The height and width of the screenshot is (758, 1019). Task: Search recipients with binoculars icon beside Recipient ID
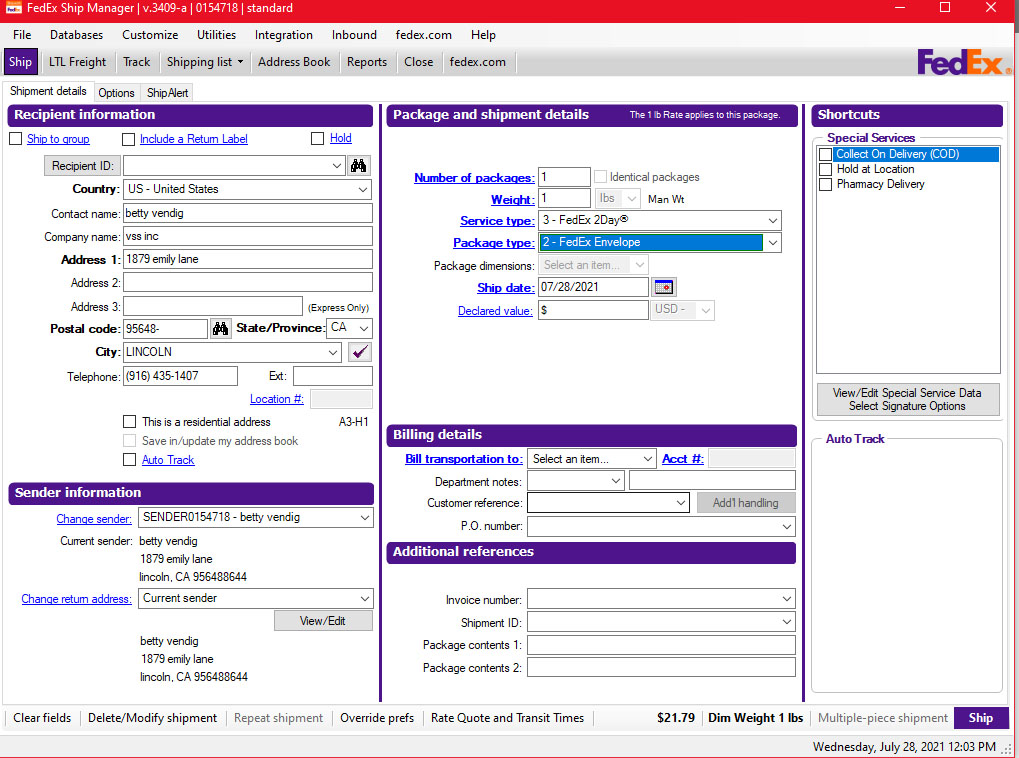point(358,166)
